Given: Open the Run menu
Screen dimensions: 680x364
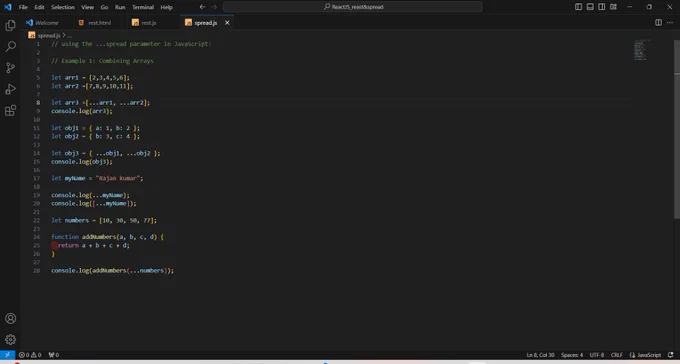Looking at the screenshot, I should pyautogui.click(x=120, y=7).
